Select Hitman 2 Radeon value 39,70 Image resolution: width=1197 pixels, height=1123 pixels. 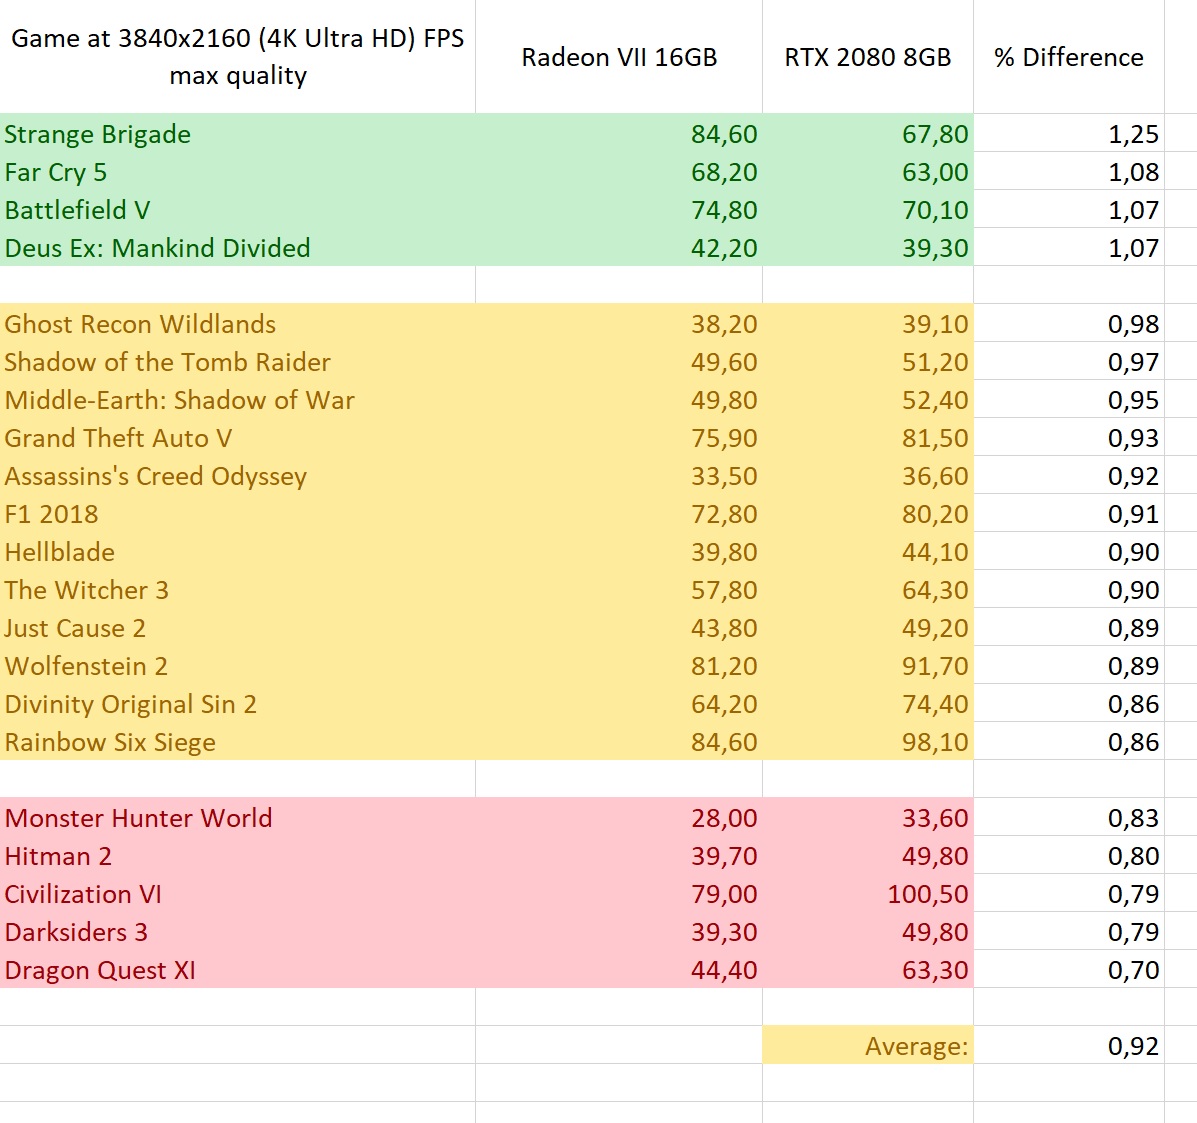619,856
